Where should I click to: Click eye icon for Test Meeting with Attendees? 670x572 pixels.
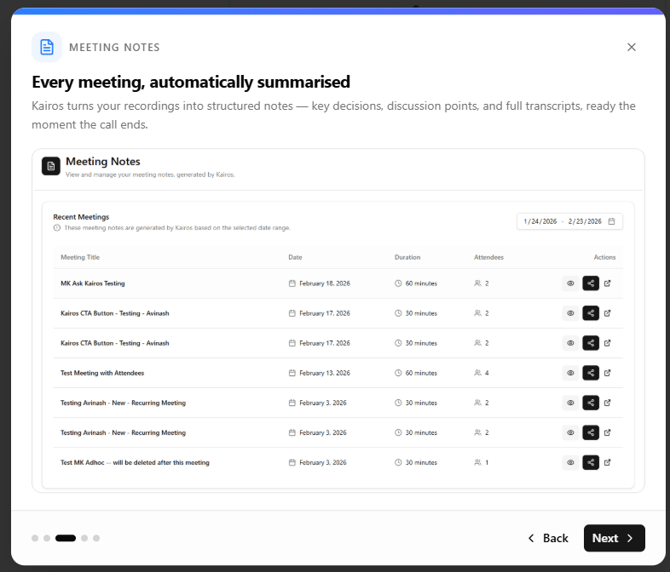[570, 373]
